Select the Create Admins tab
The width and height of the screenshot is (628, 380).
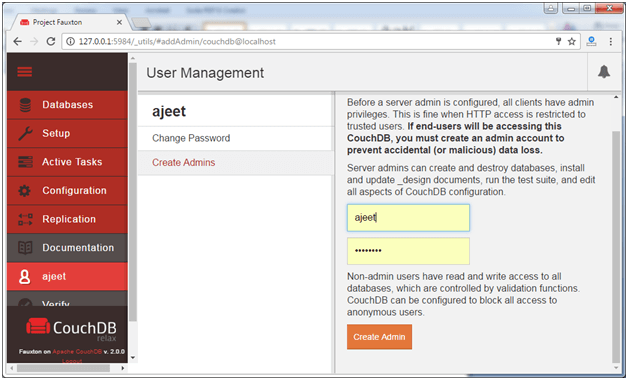click(x=236, y=163)
